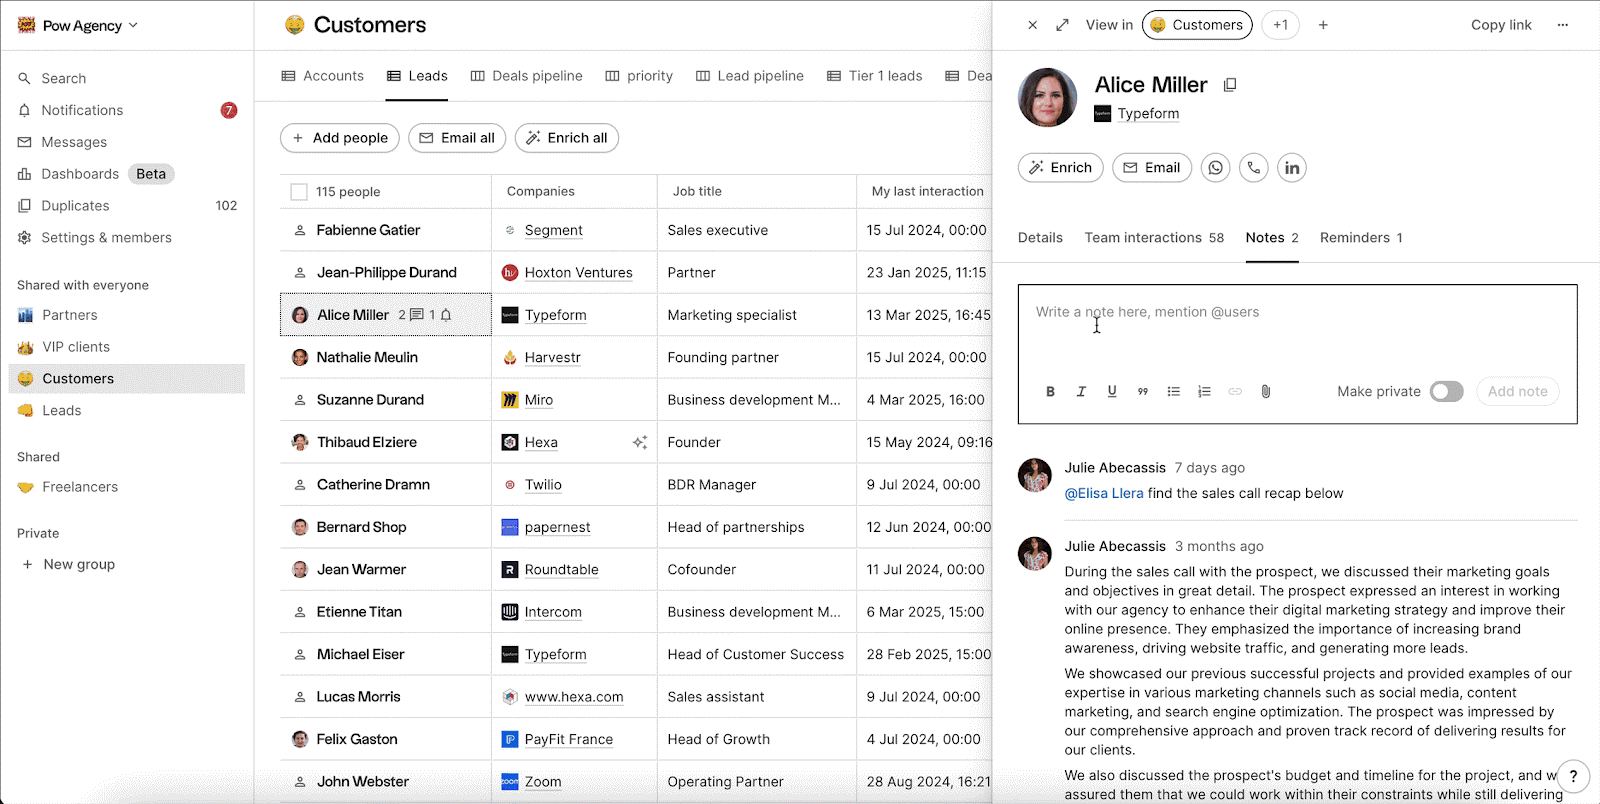Open Alice Miller's LinkedIn profile icon
The height and width of the screenshot is (804, 1600).
[x=1292, y=168]
